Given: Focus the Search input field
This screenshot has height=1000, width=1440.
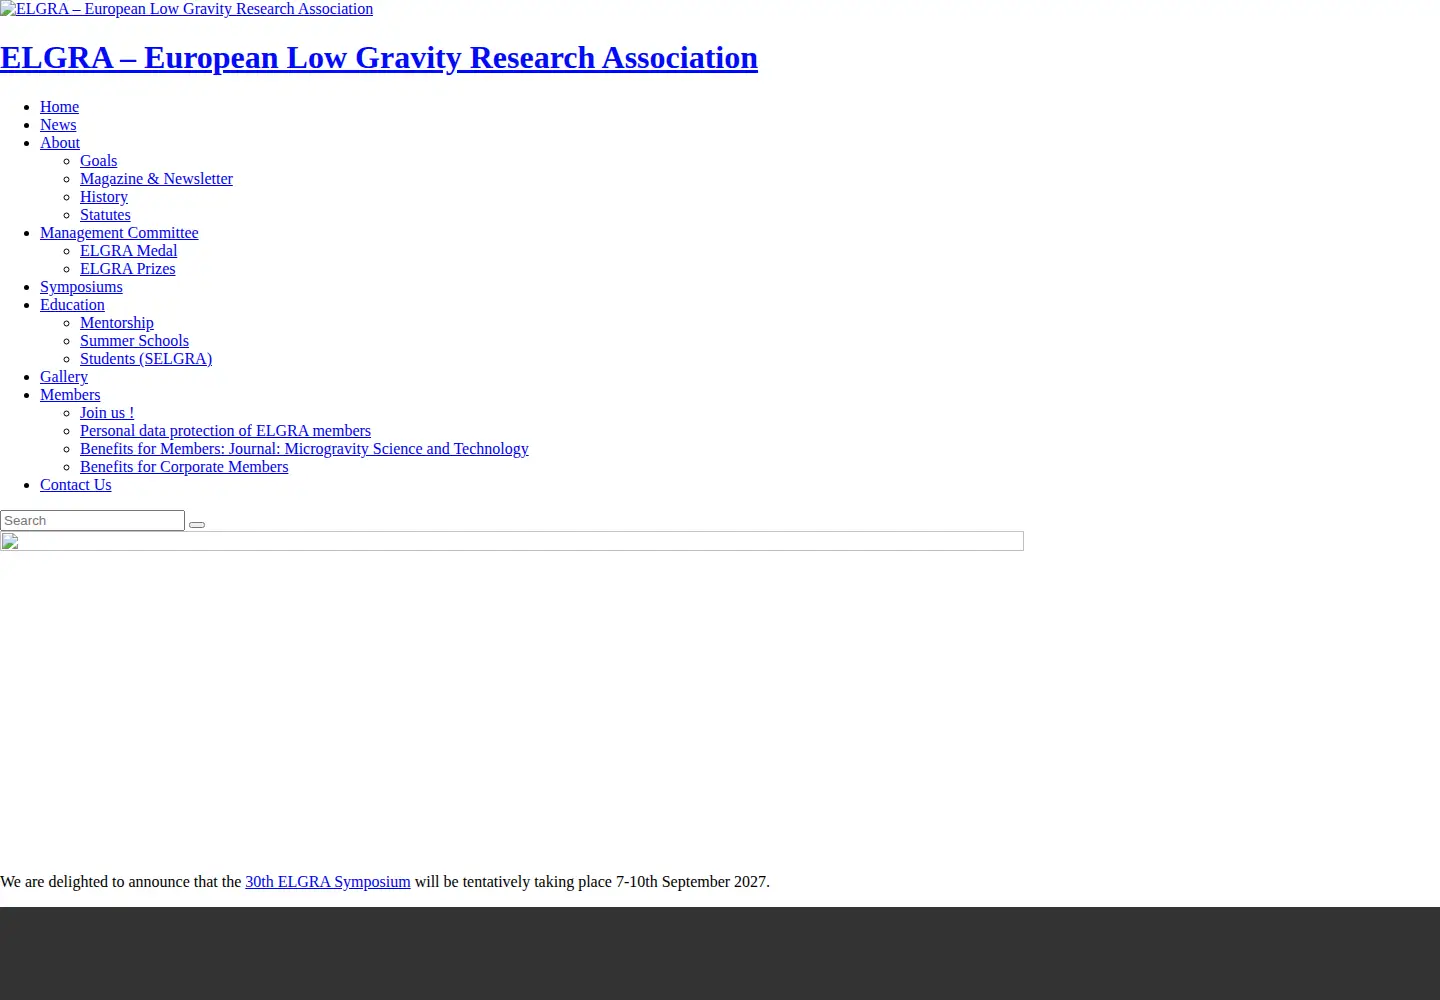Looking at the screenshot, I should 92,521.
